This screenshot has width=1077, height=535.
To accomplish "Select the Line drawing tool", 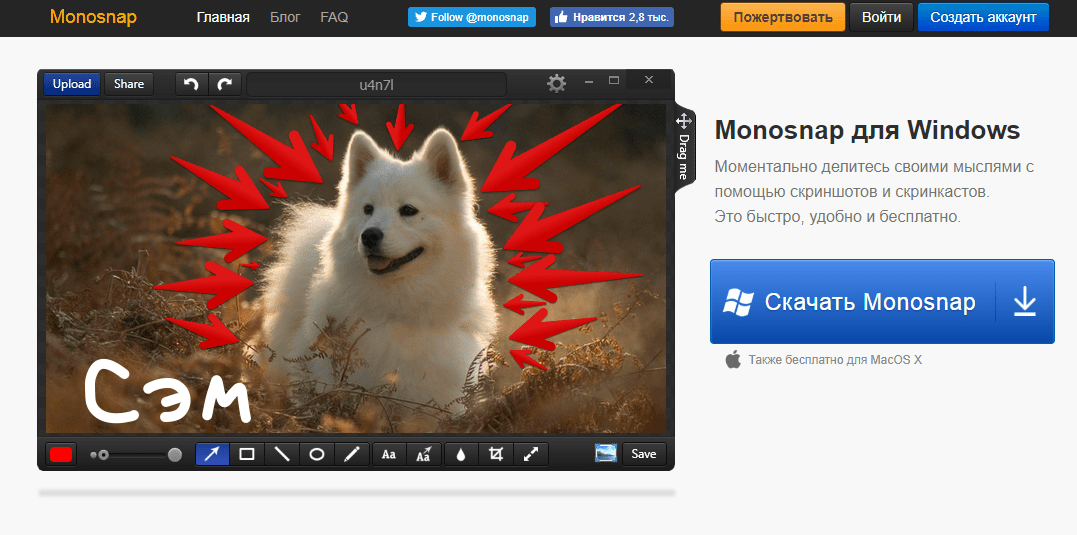I will (x=282, y=454).
